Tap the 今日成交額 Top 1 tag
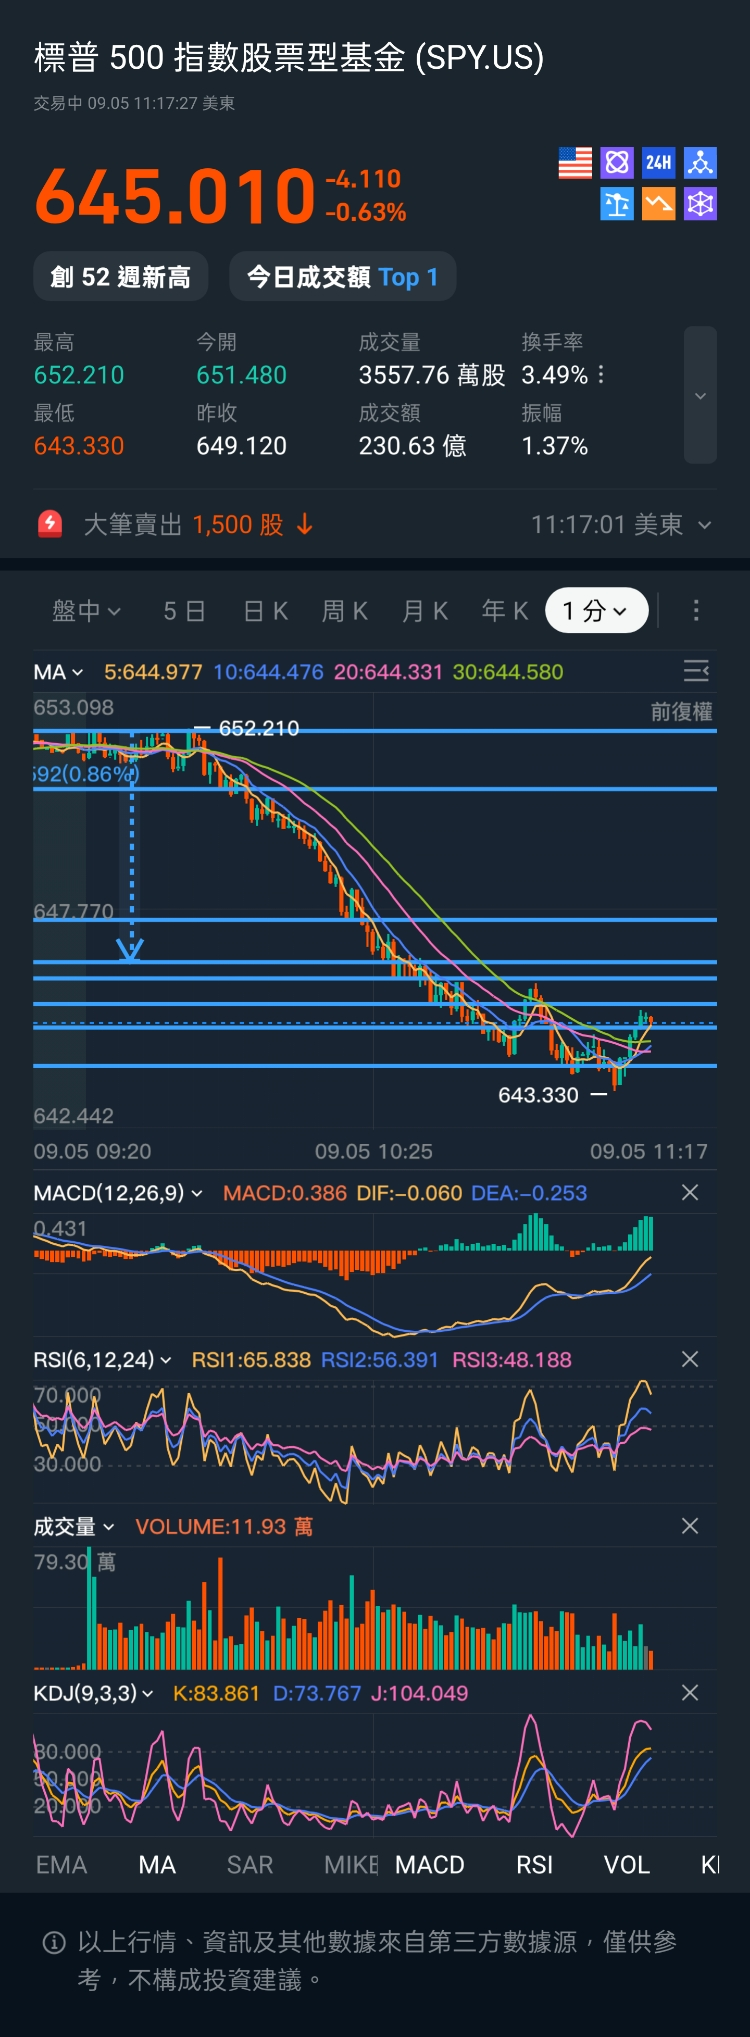This screenshot has height=2037, width=750. (x=342, y=277)
